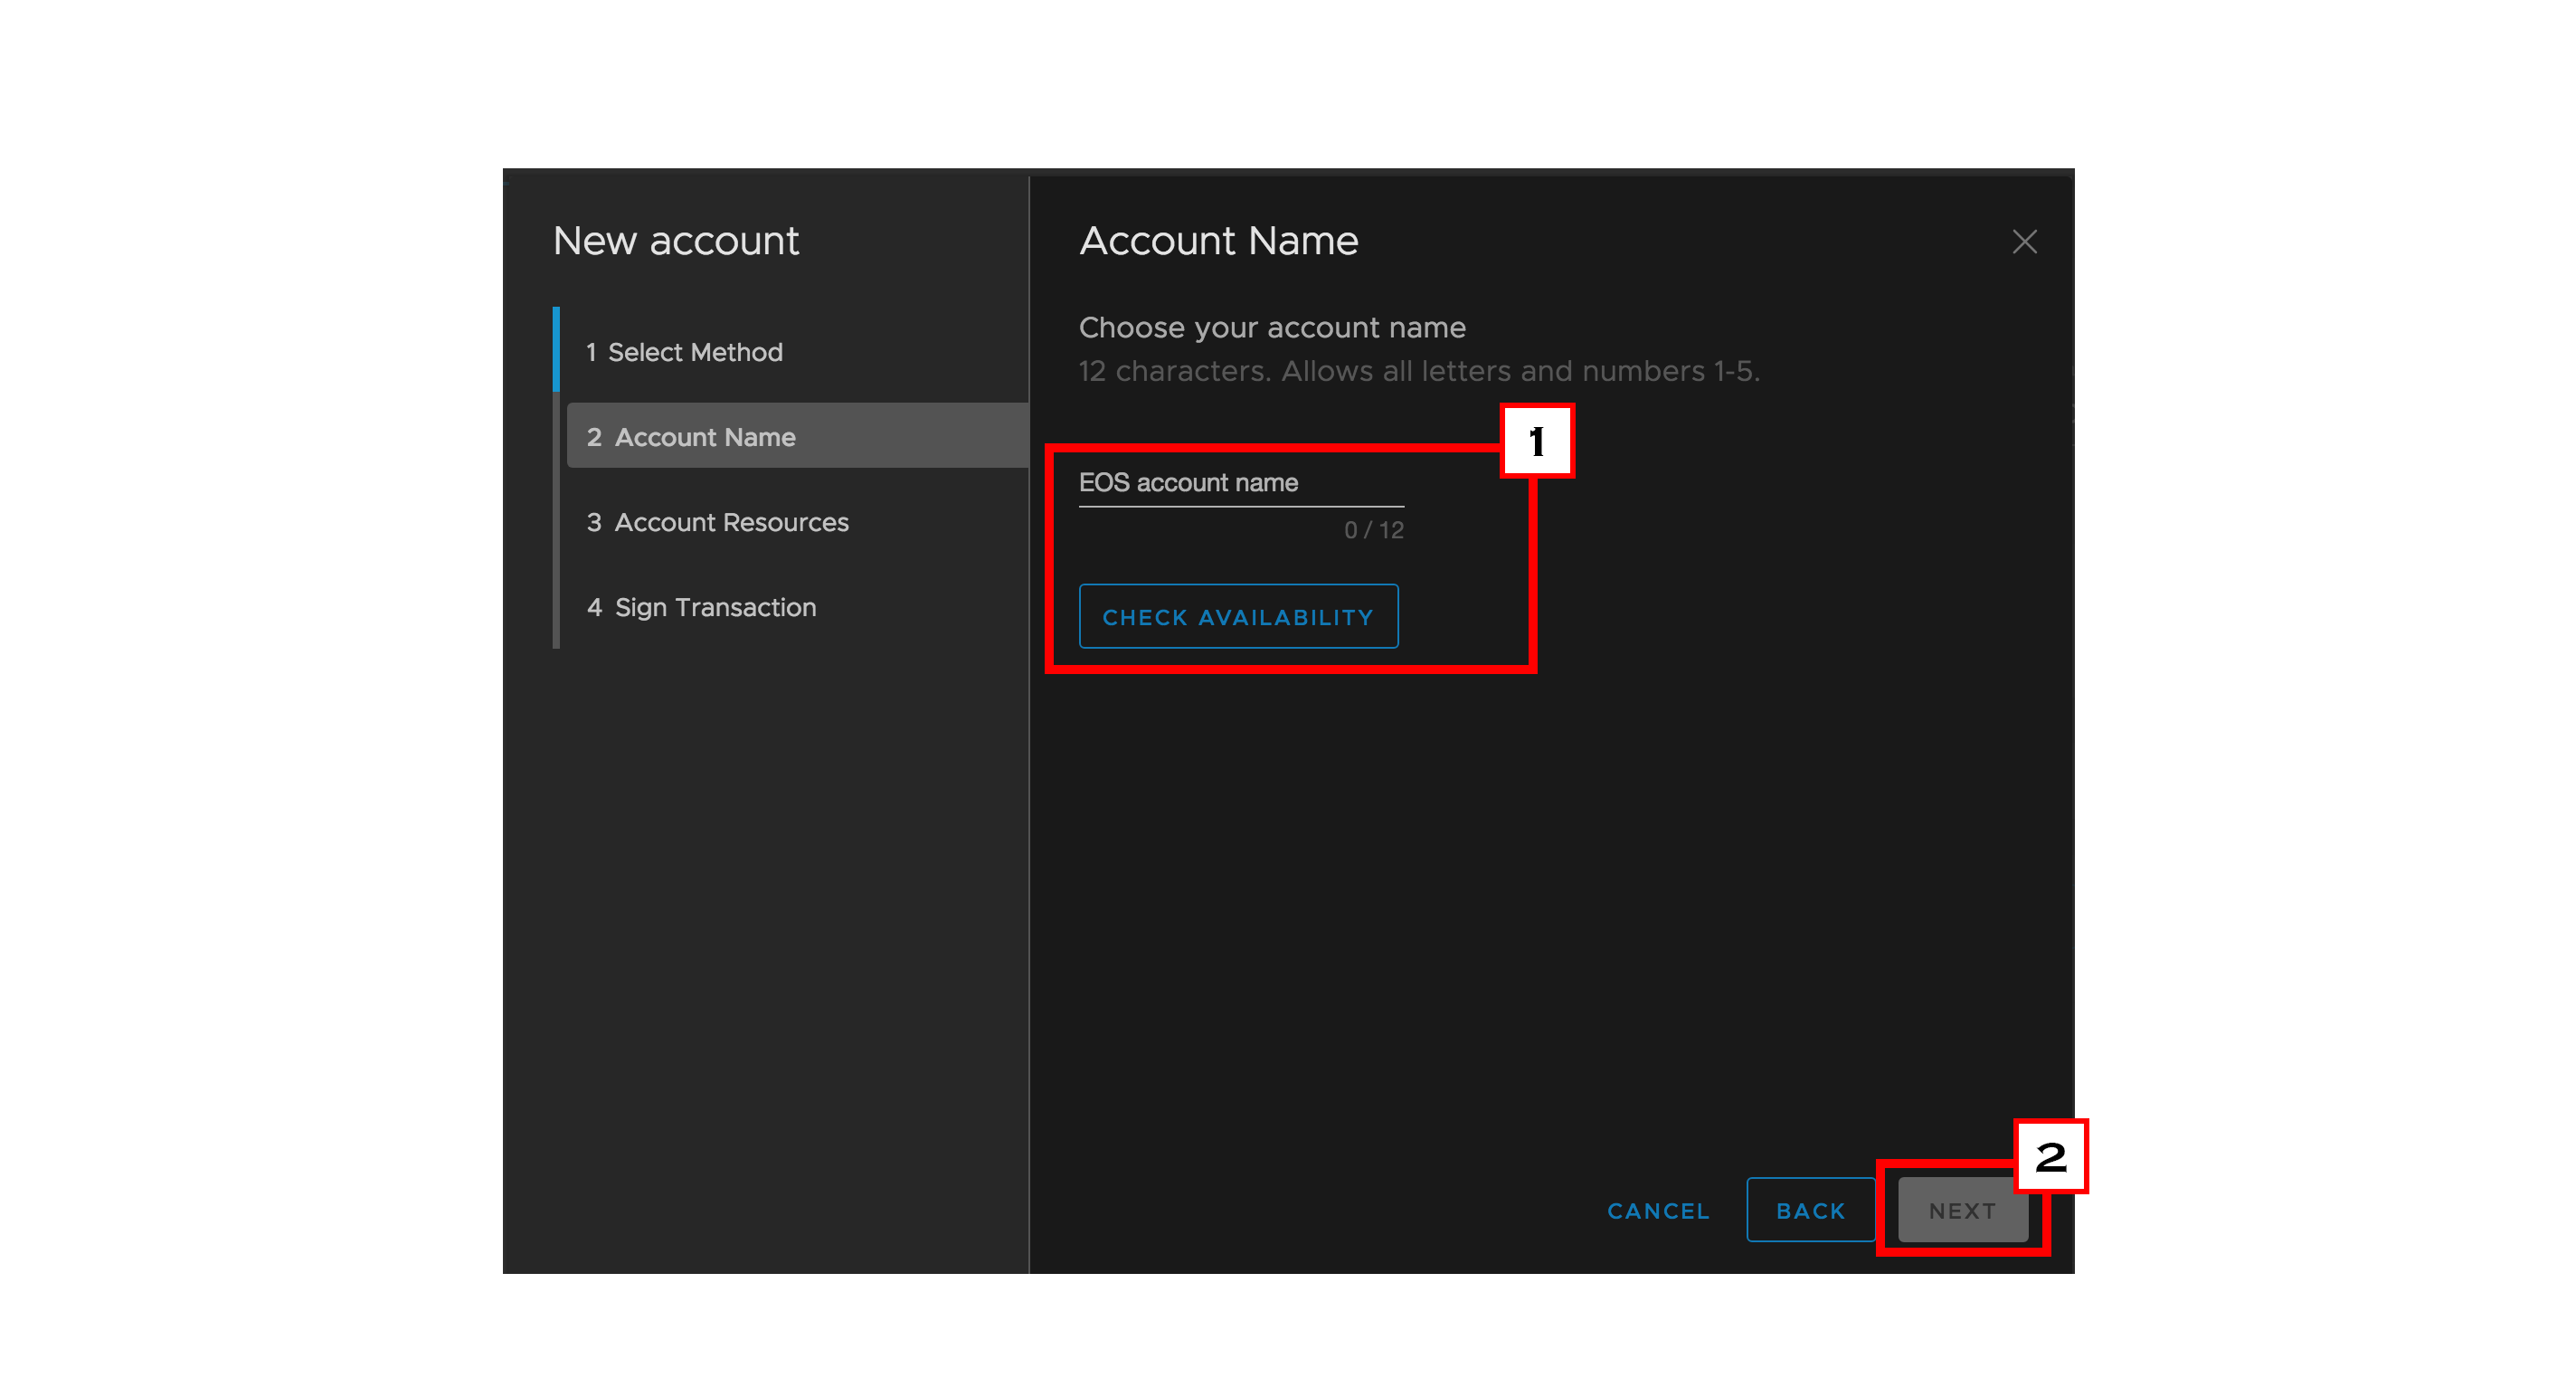Click the 'New account' sidebar title

pos(676,241)
